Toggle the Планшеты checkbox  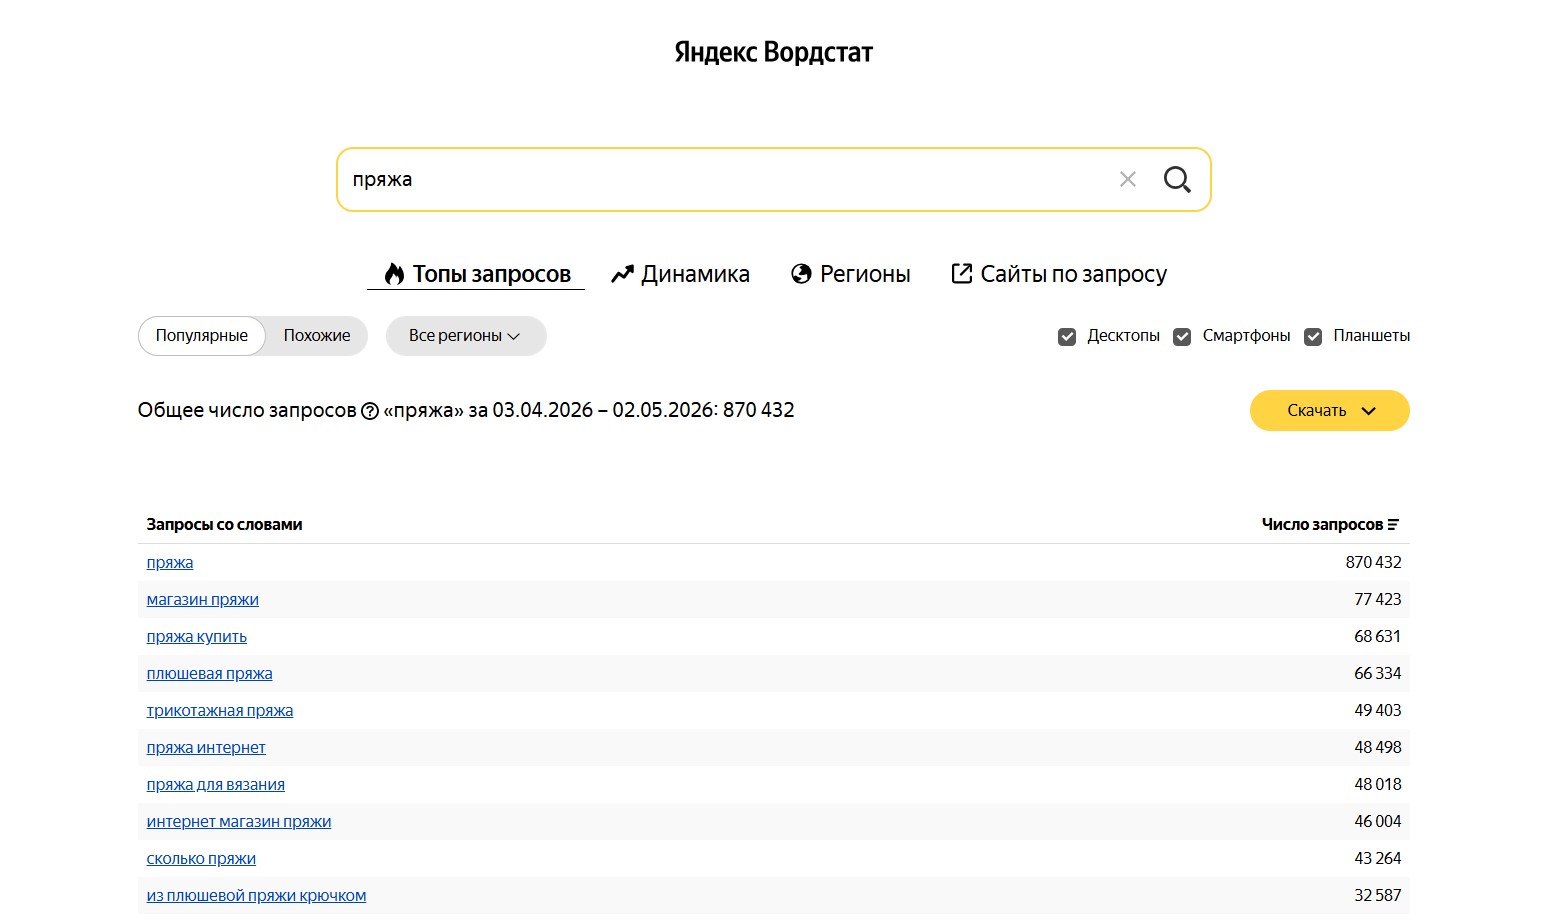tap(1313, 337)
